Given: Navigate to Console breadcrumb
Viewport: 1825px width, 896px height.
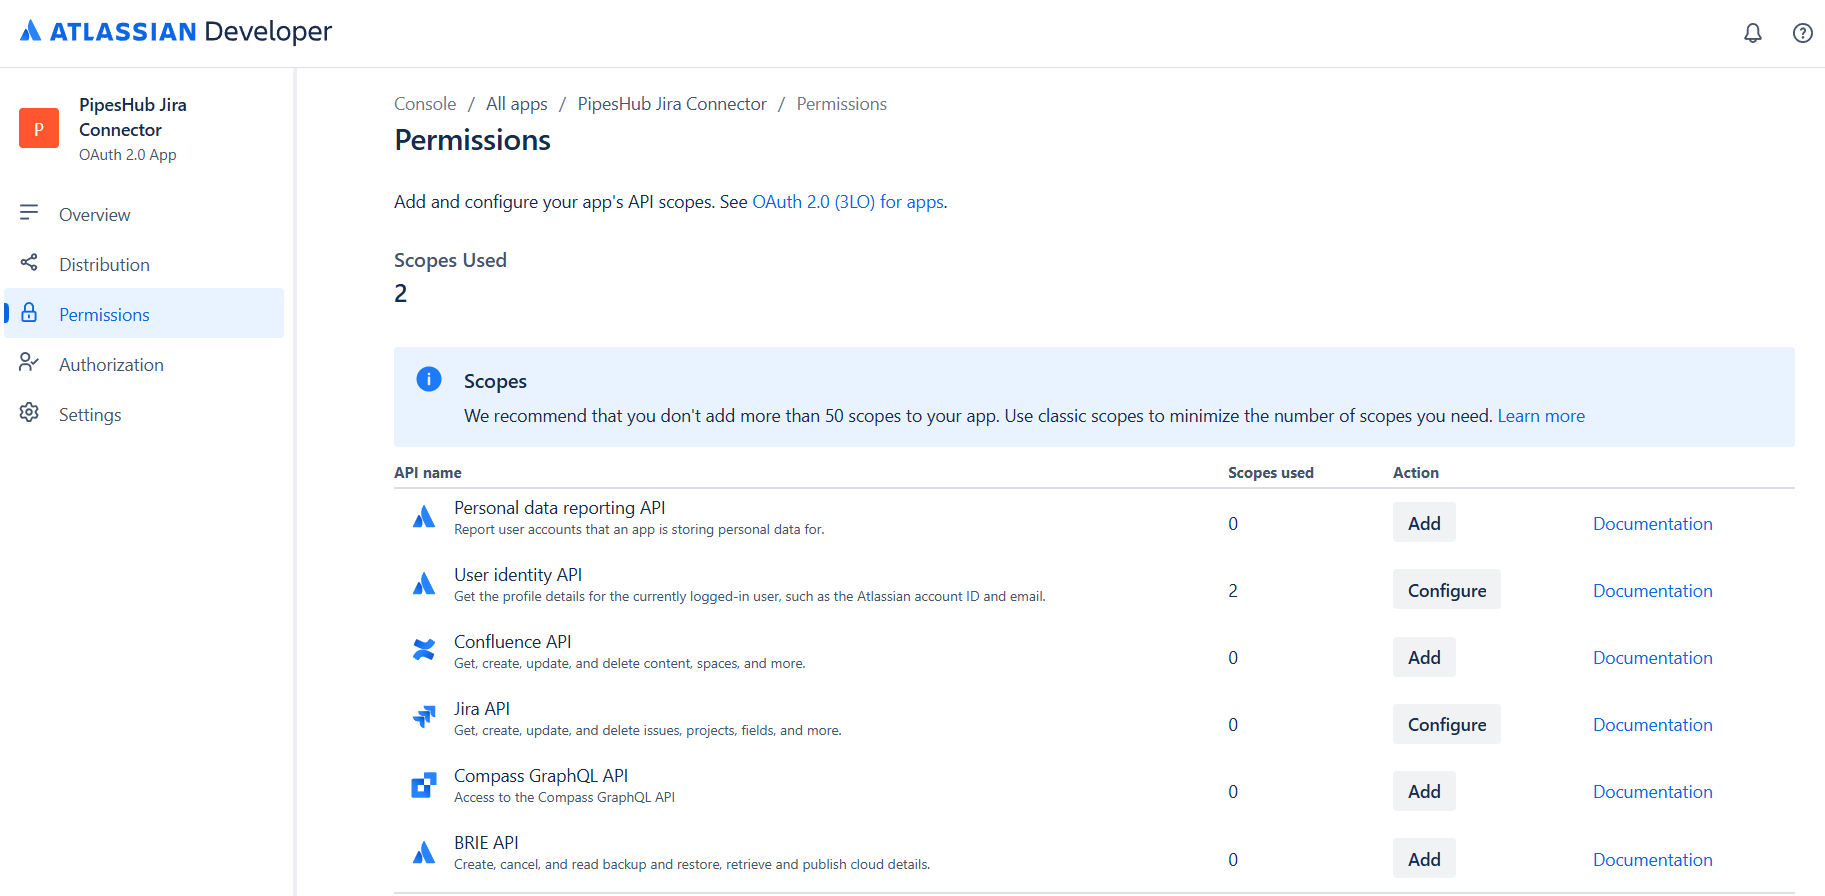Looking at the screenshot, I should tap(425, 104).
